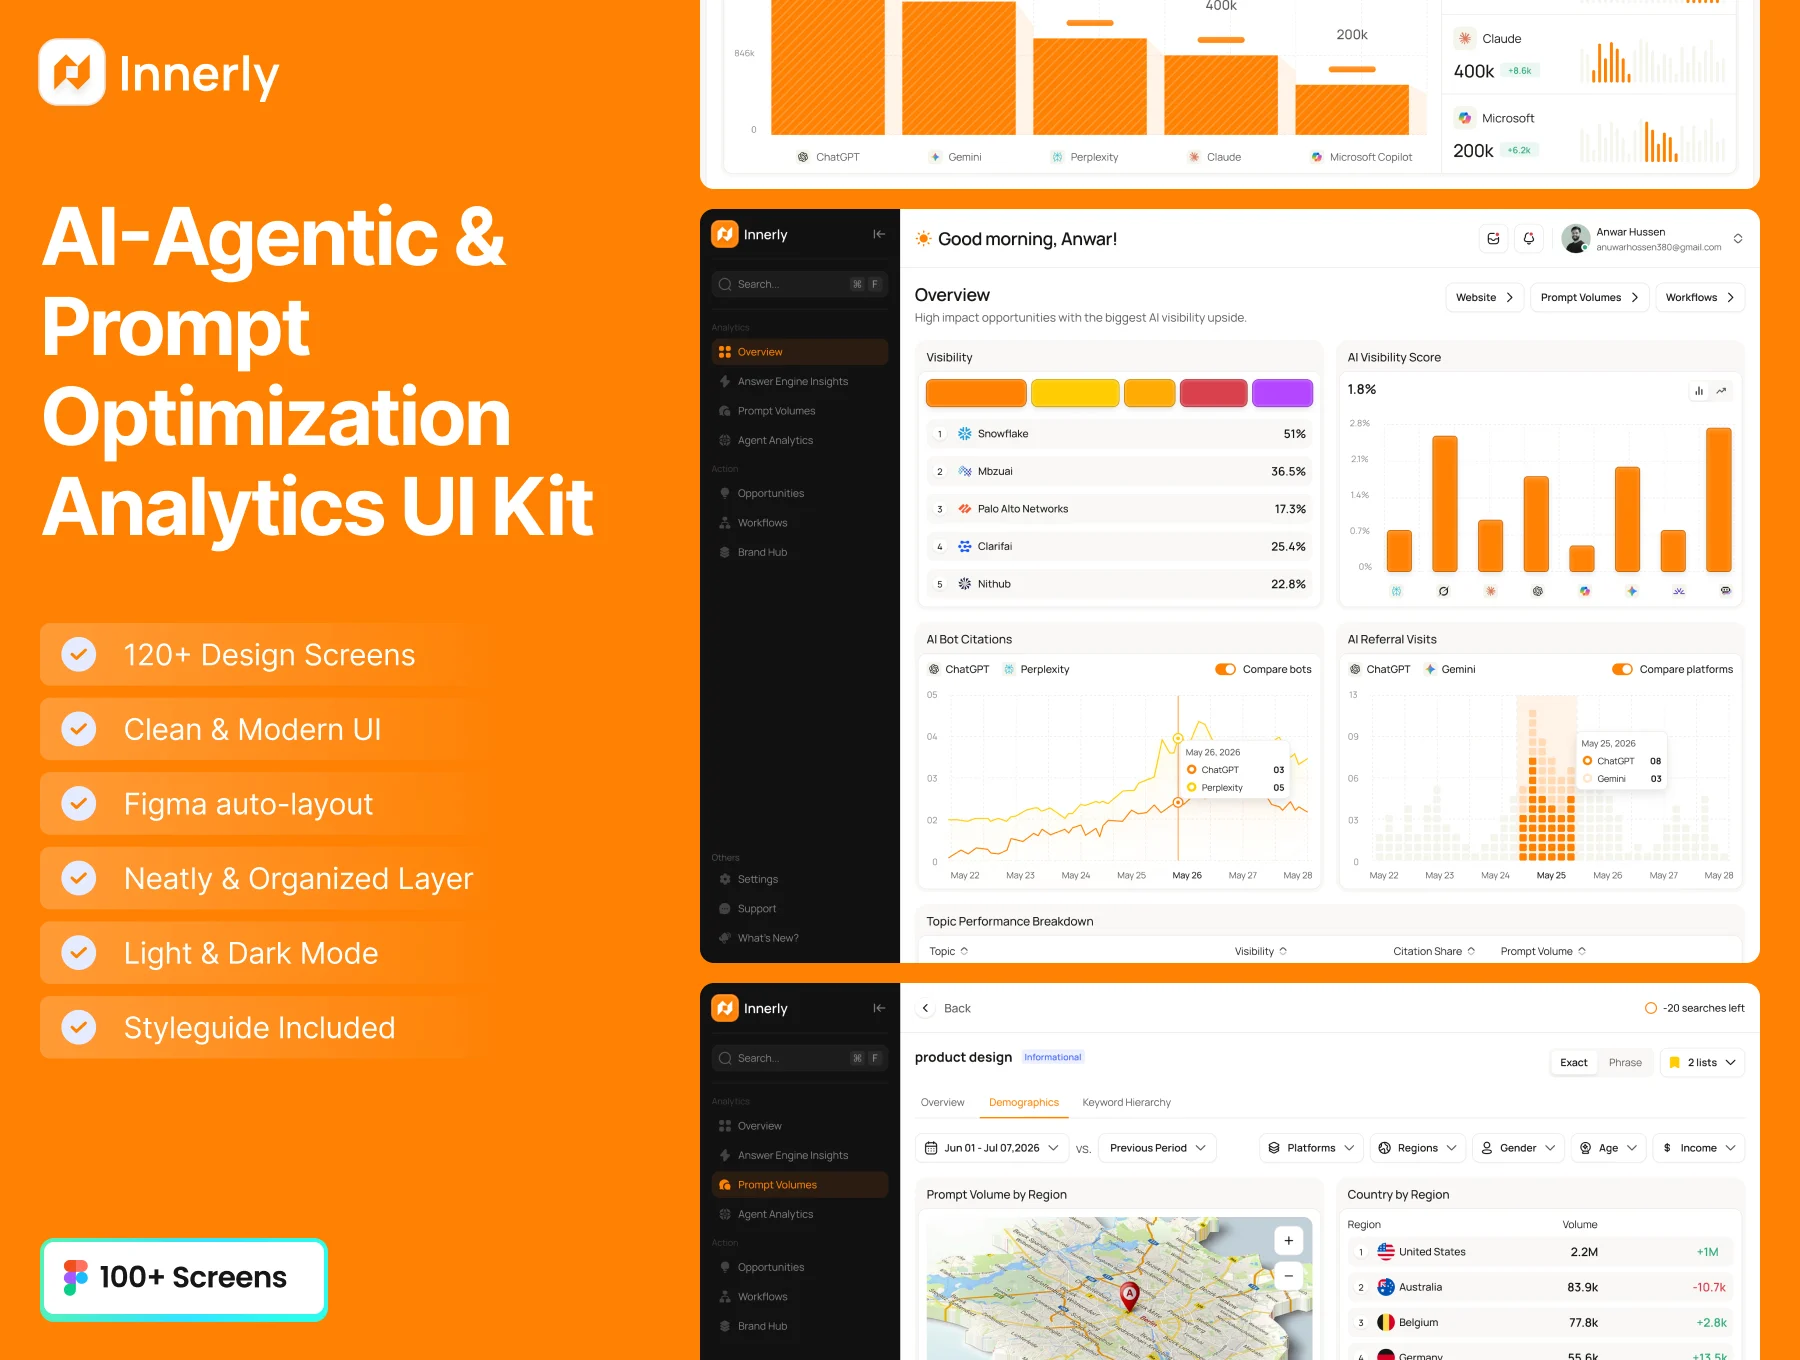Click Agent Analytics icon in Good morning sidebar
1800x1360 pixels.
[725, 440]
